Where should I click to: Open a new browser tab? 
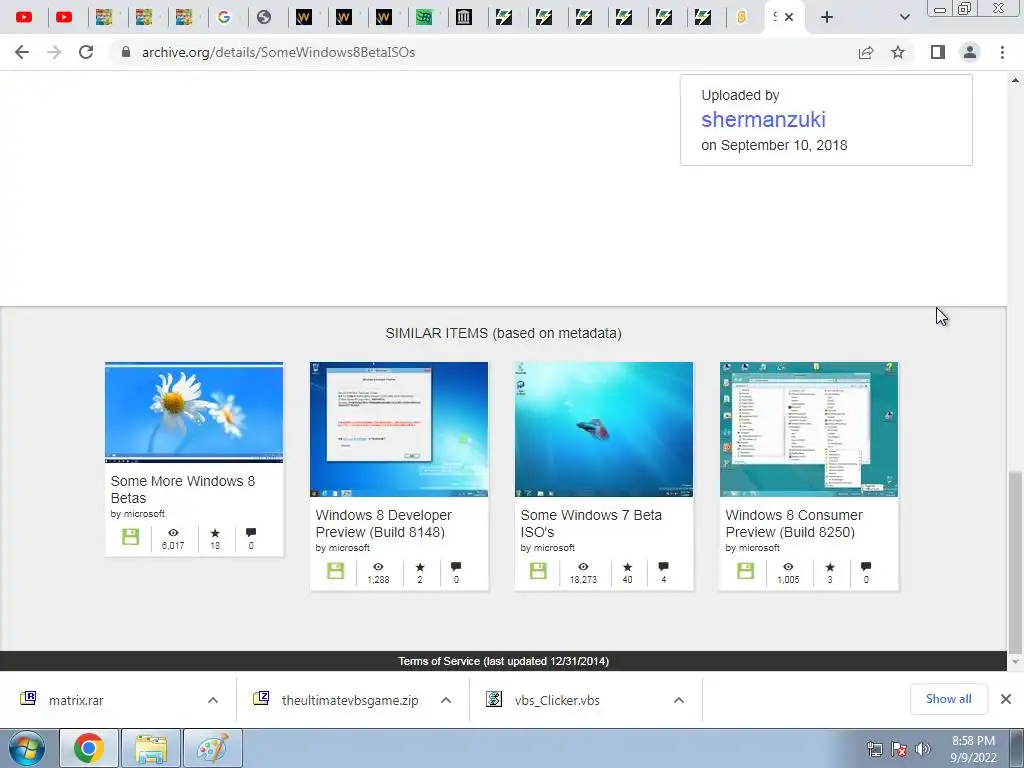click(827, 17)
